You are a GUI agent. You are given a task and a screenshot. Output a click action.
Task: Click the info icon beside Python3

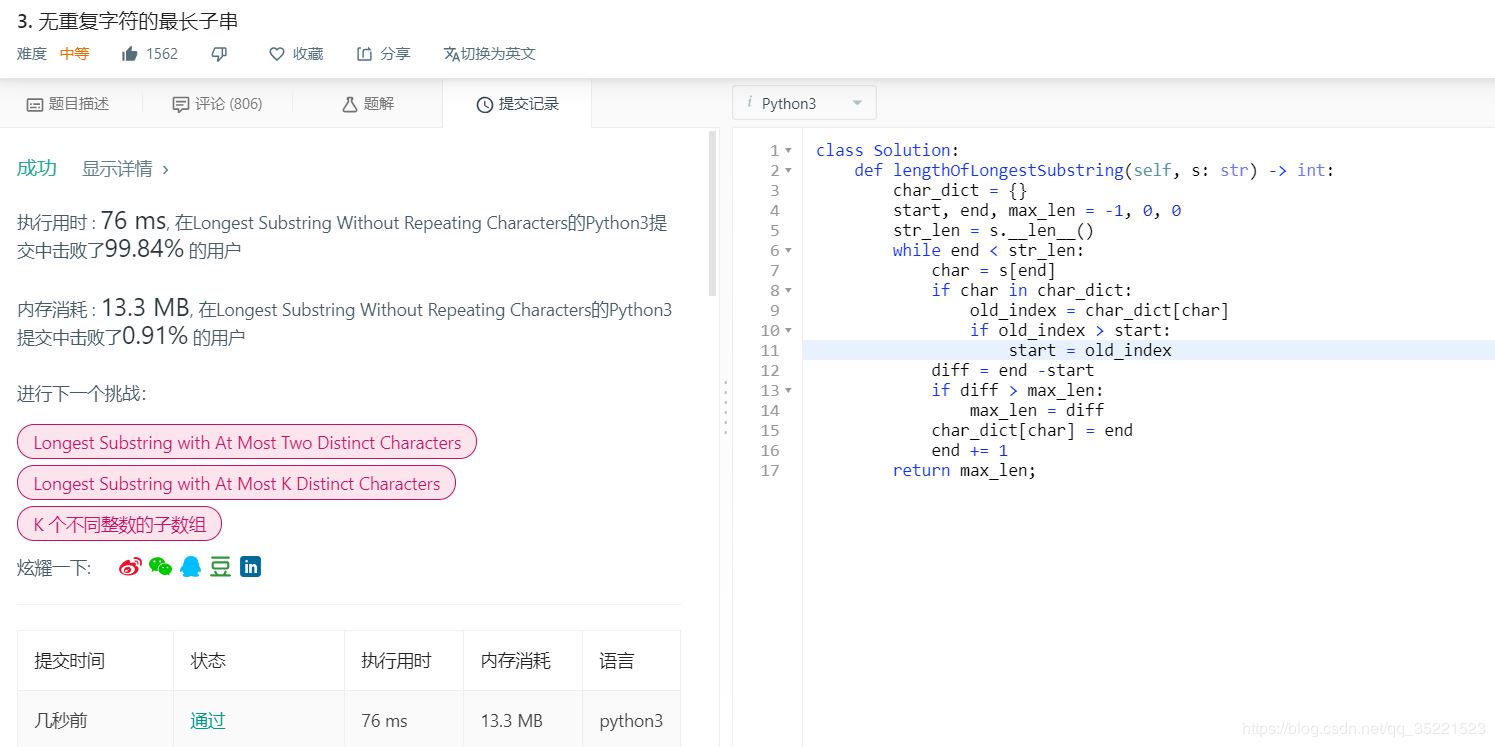click(x=750, y=102)
